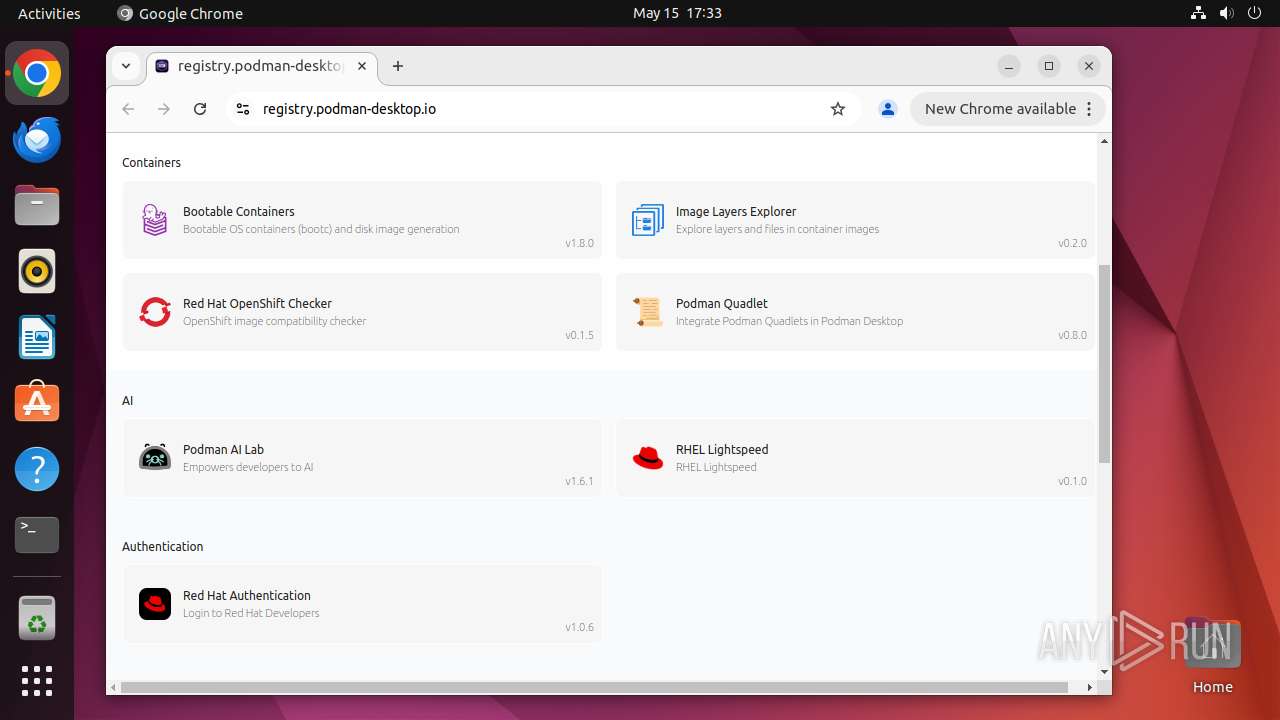Open the Podman AI Lab title
The width and height of the screenshot is (1280, 720).
click(223, 449)
